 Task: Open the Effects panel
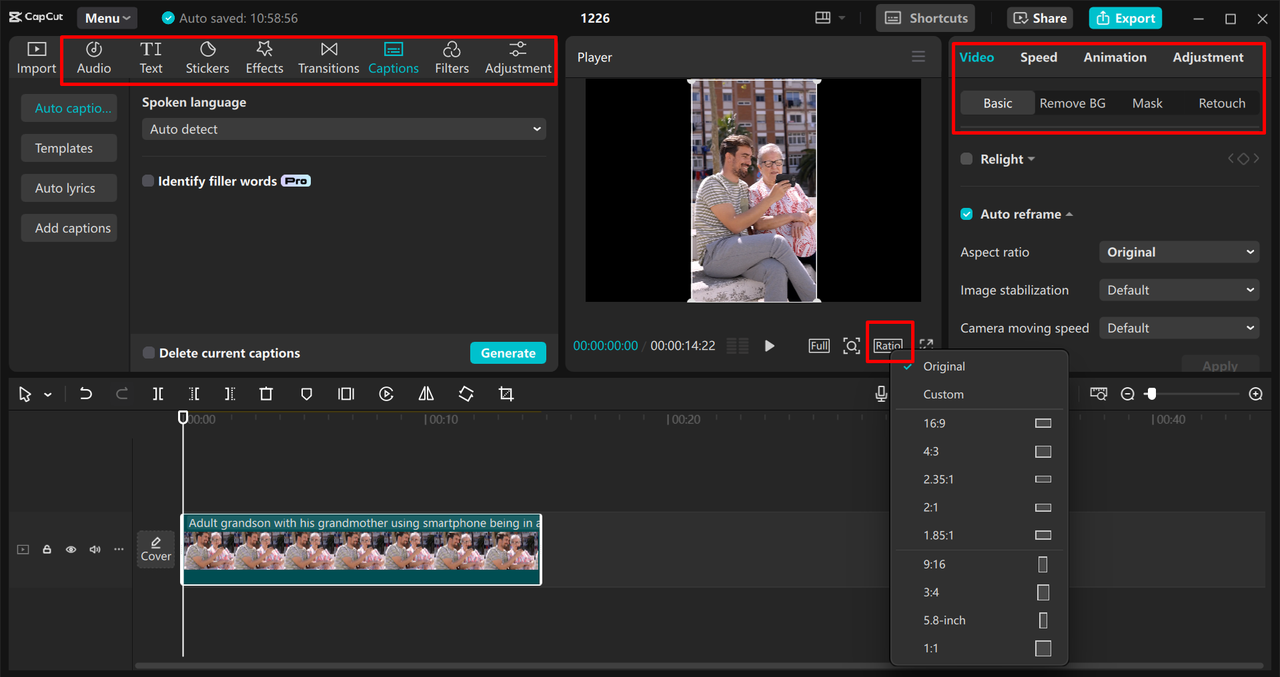264,58
